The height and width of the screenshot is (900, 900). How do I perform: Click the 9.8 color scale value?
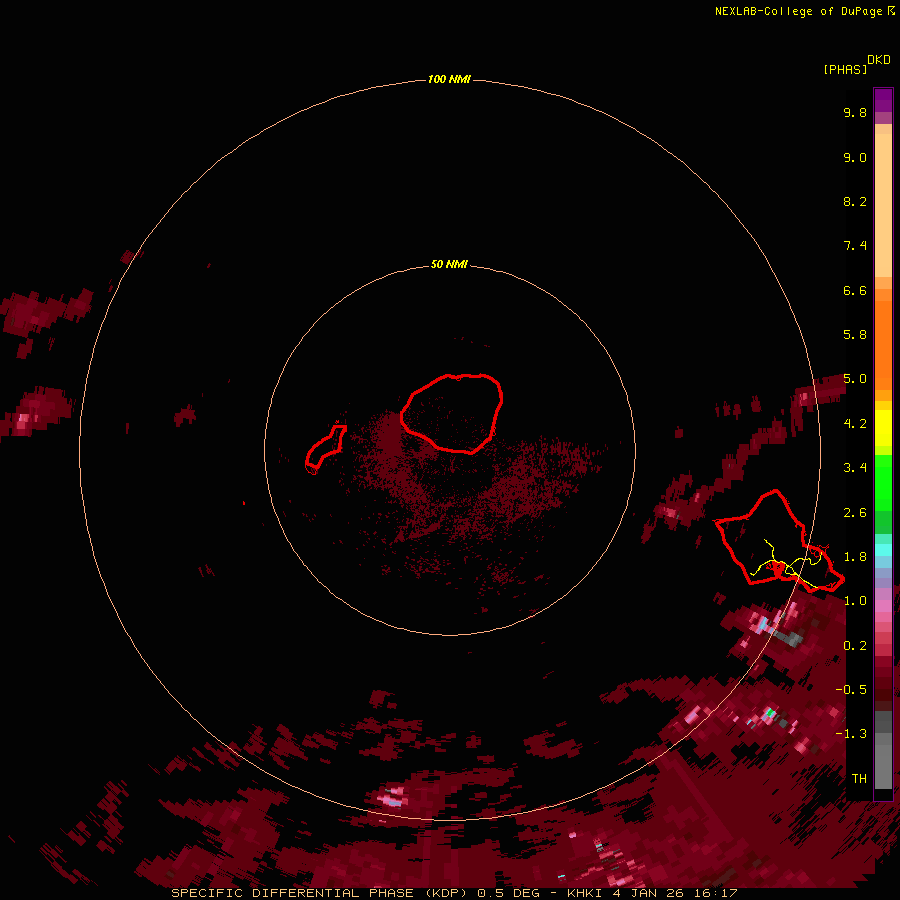click(855, 112)
